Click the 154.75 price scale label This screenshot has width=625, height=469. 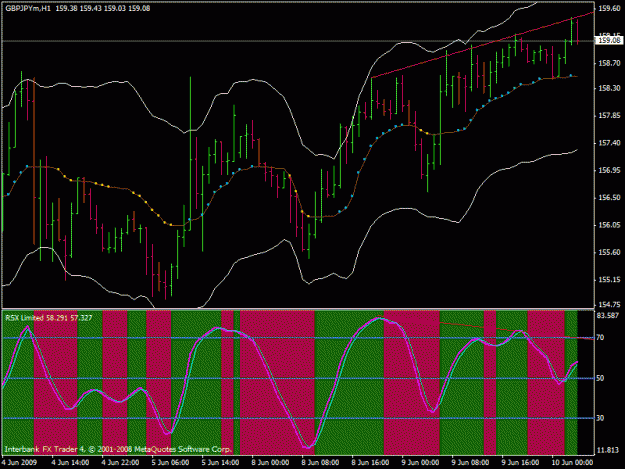pos(609,305)
